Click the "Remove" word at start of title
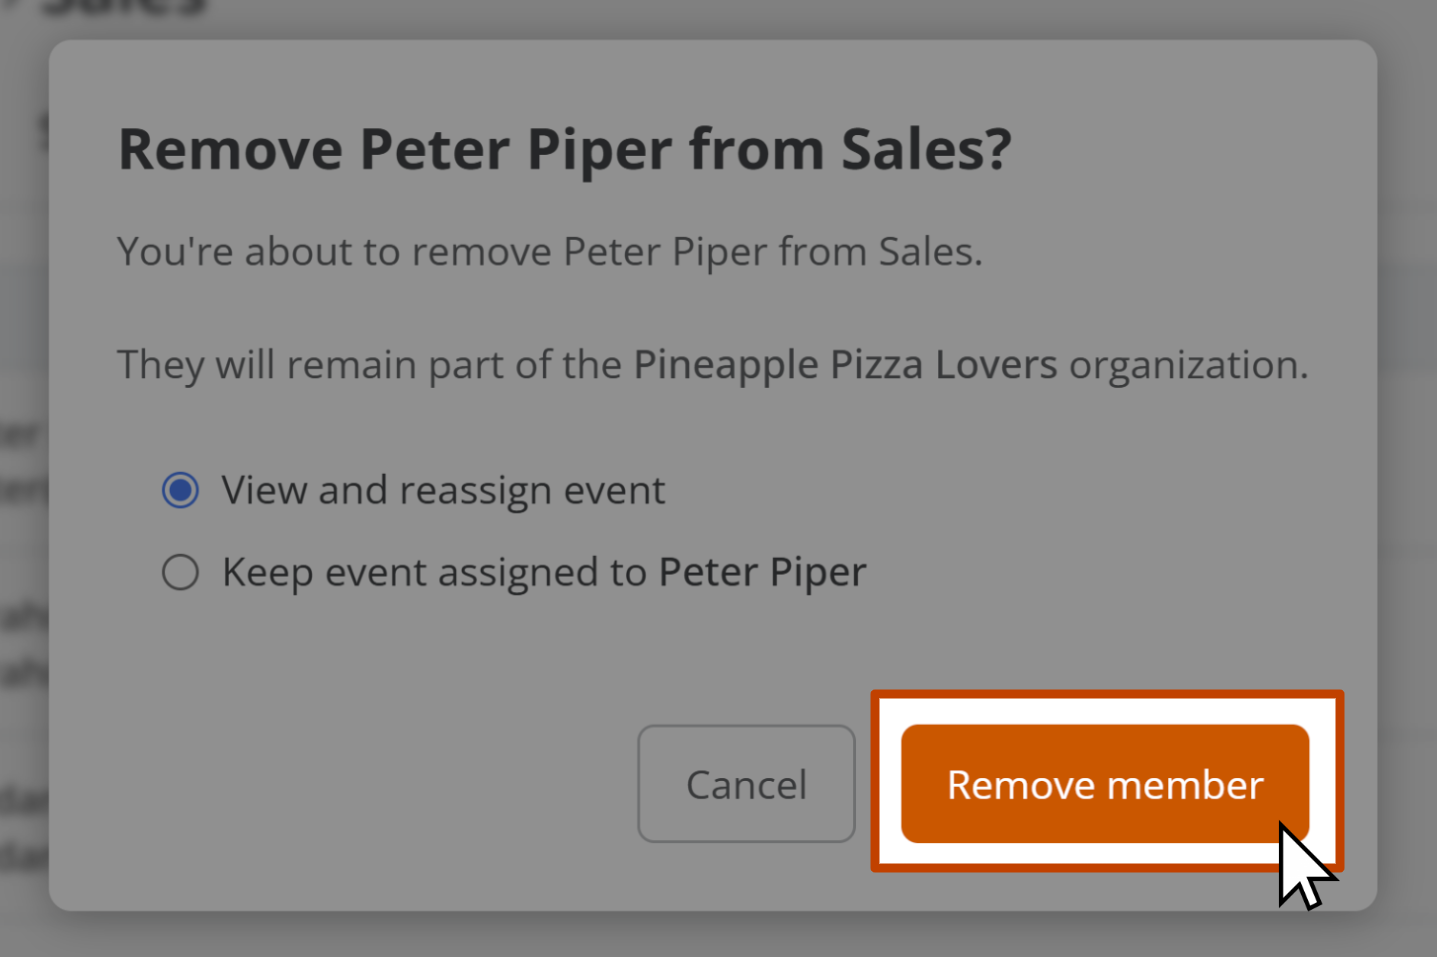The image size is (1437, 957). tap(231, 150)
